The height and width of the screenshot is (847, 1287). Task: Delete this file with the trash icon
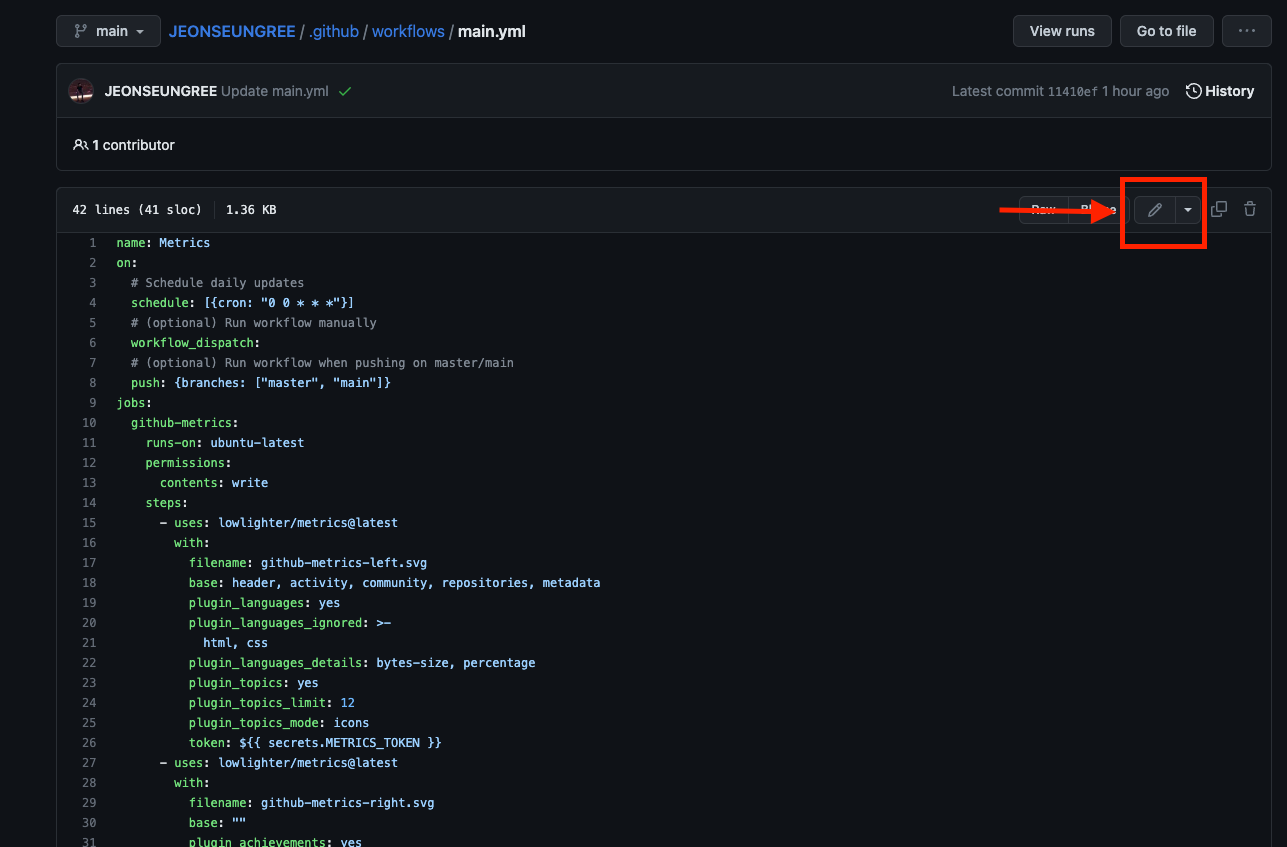point(1250,210)
